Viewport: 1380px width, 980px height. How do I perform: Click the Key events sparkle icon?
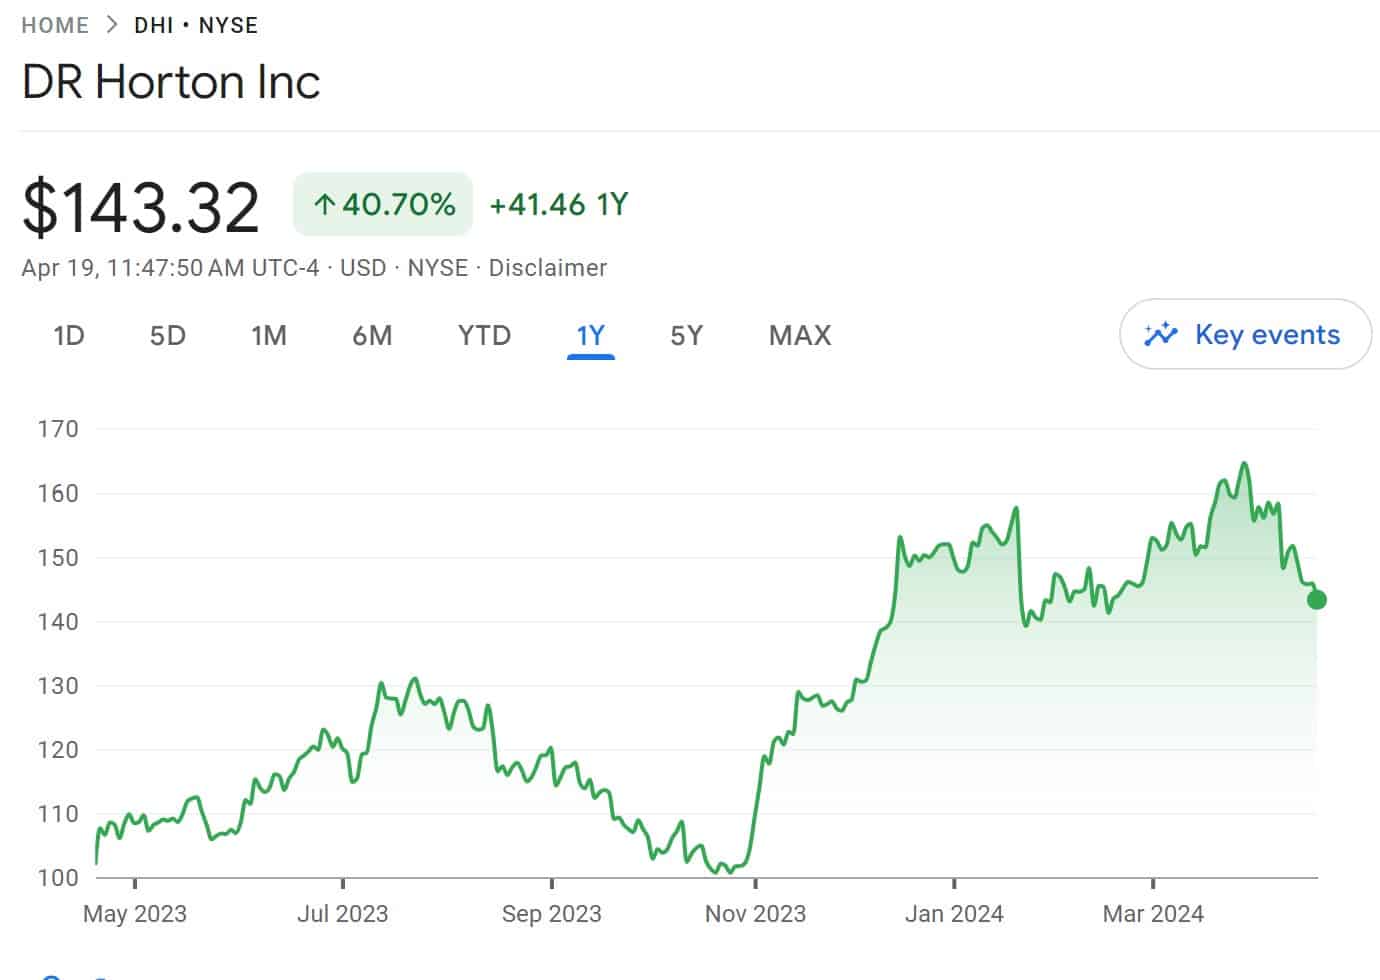point(1161,334)
